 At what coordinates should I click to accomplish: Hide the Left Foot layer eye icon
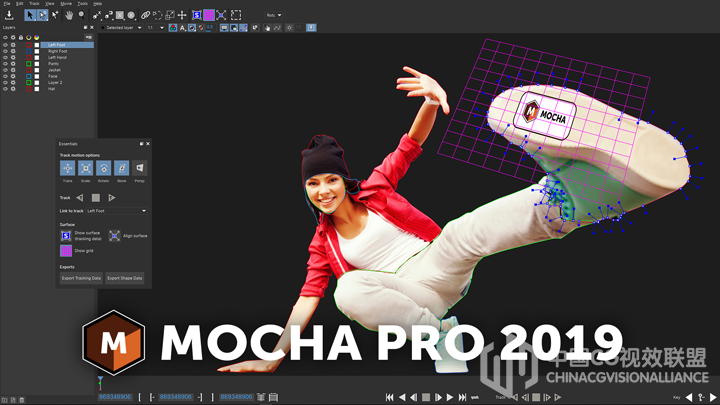(x=6, y=45)
